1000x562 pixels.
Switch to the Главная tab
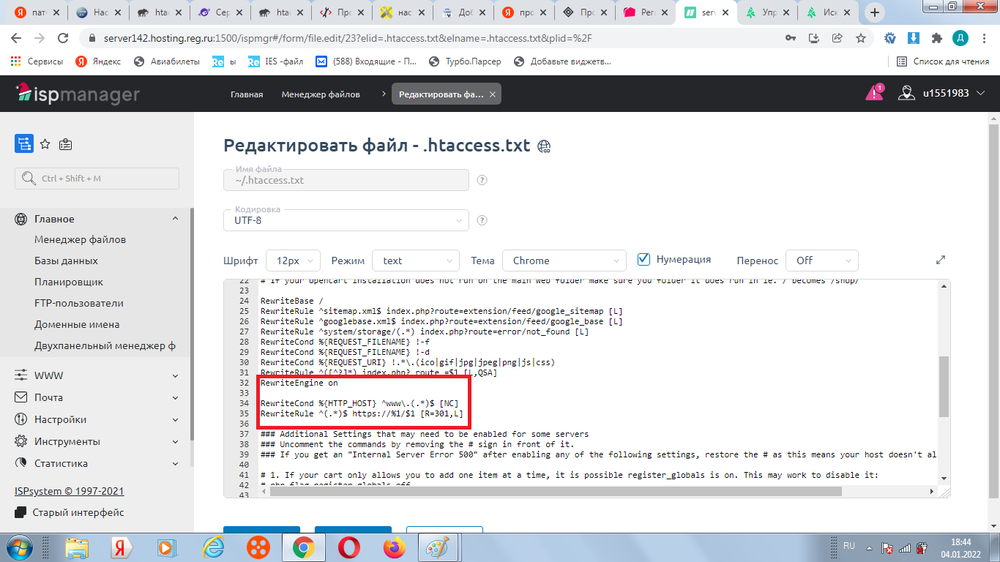pos(246,94)
